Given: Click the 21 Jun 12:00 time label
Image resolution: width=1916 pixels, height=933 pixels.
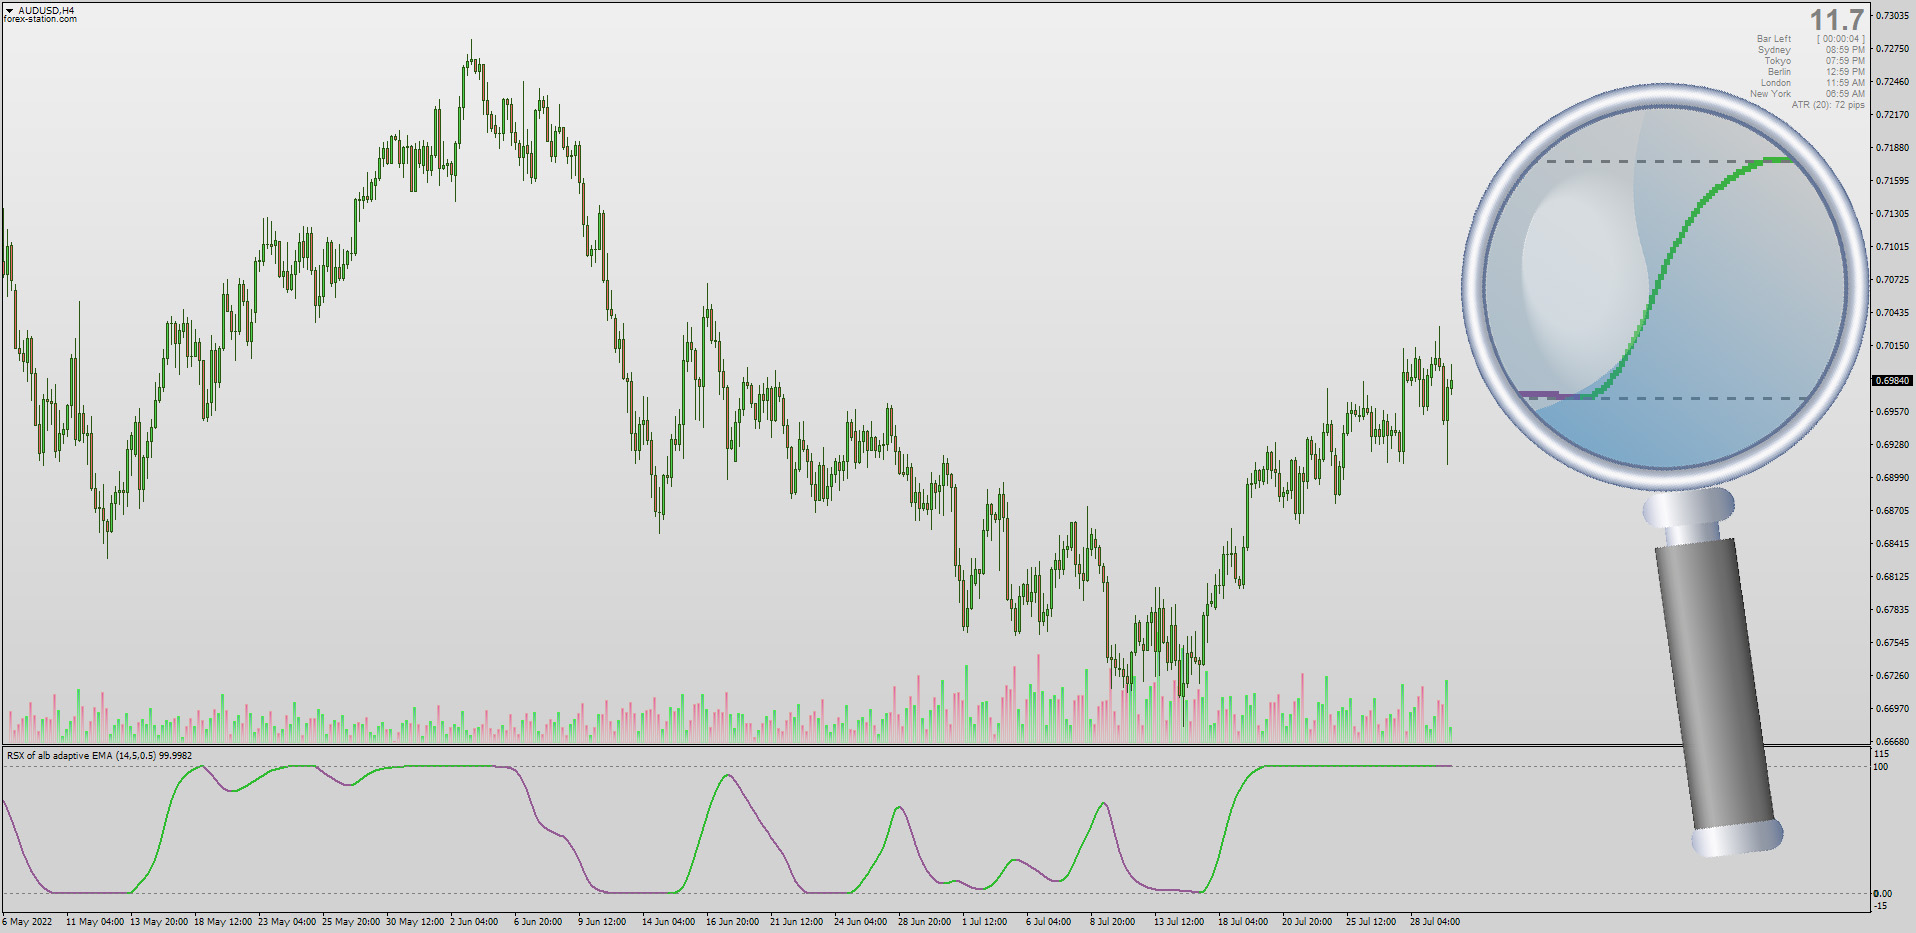Looking at the screenshot, I should tap(797, 922).
